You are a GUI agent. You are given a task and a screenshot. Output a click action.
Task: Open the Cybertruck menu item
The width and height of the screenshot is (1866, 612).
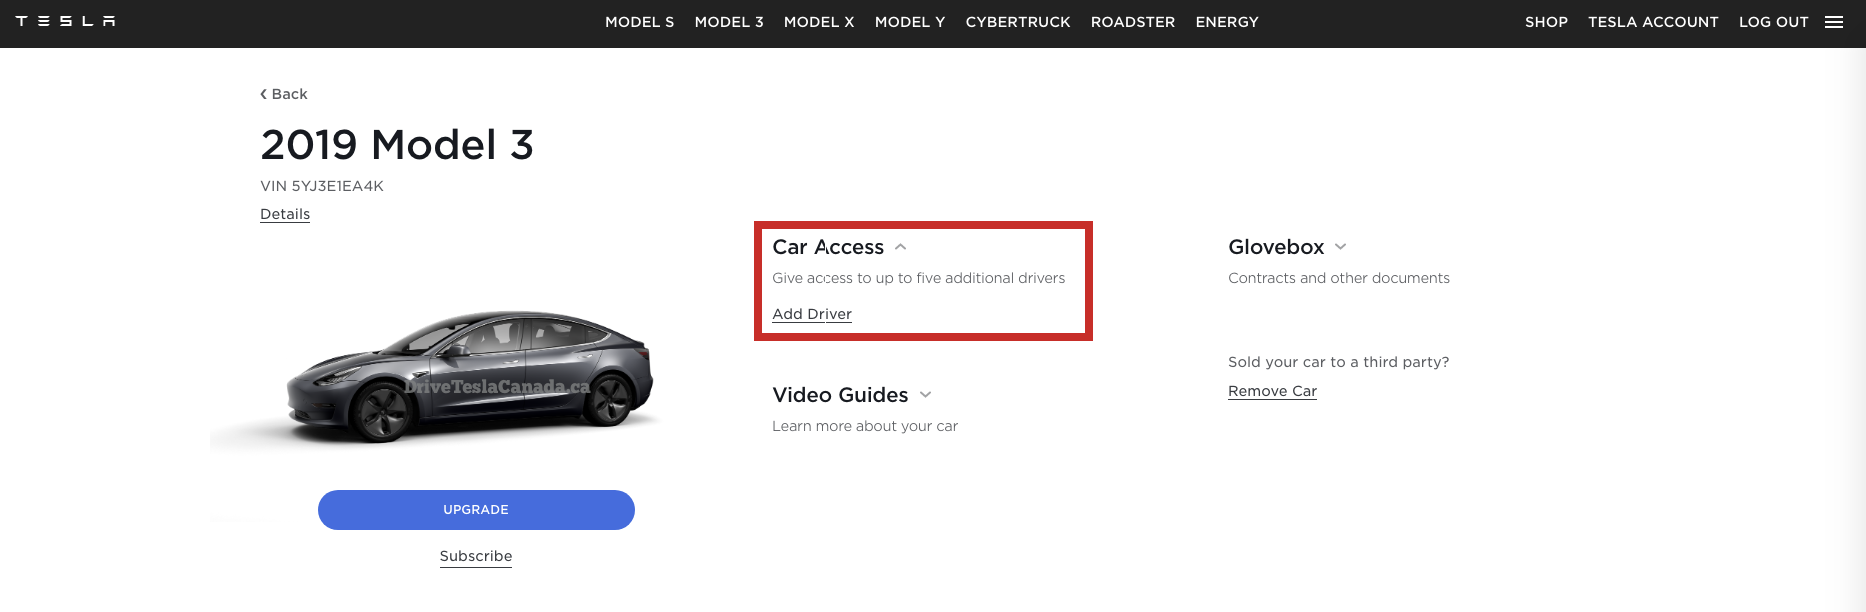tap(1017, 21)
